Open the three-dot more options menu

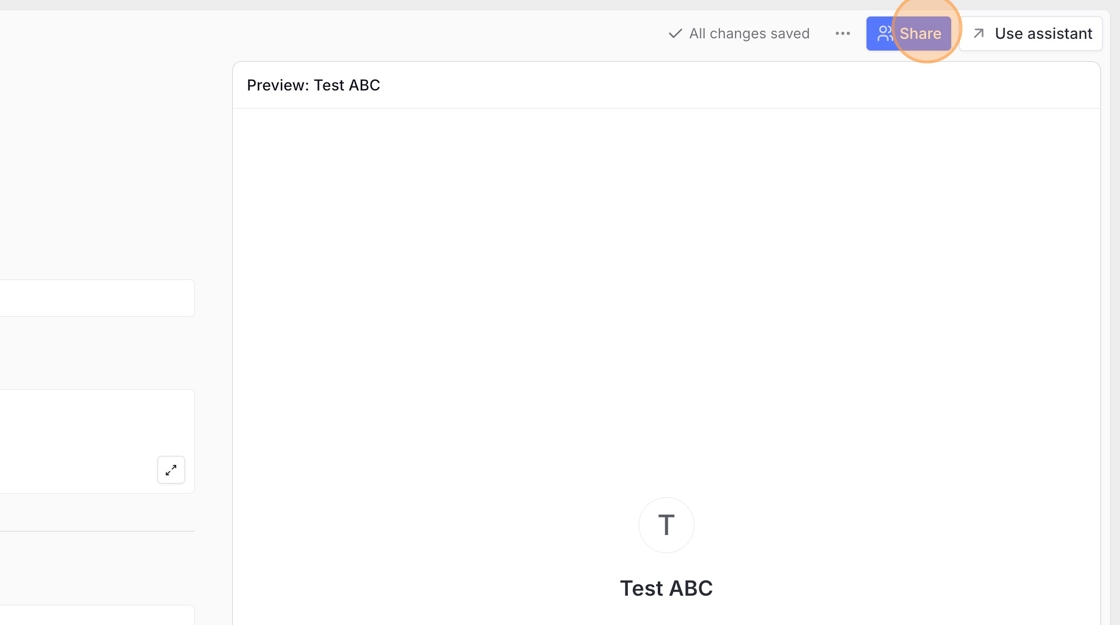tap(843, 33)
